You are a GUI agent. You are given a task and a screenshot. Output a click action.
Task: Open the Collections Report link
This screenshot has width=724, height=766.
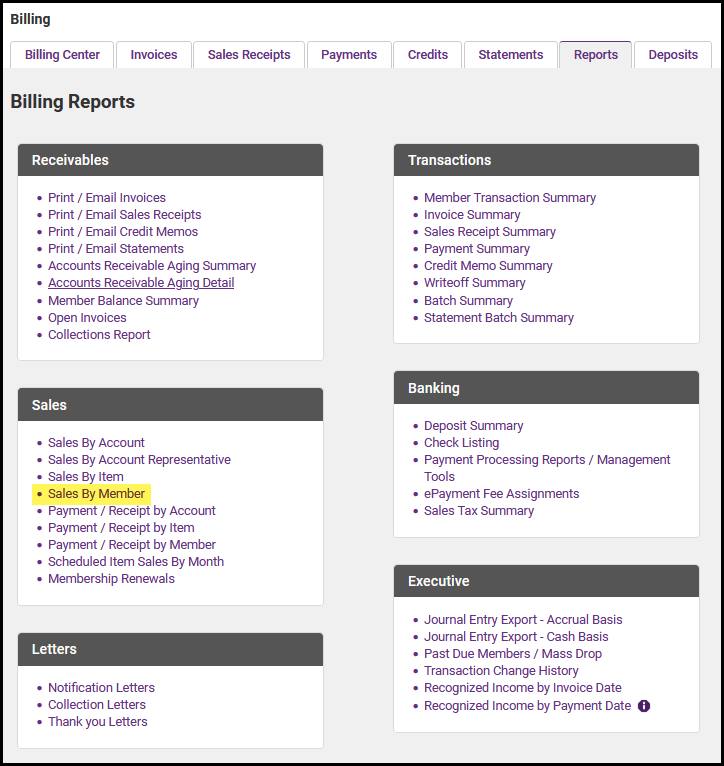(x=99, y=335)
